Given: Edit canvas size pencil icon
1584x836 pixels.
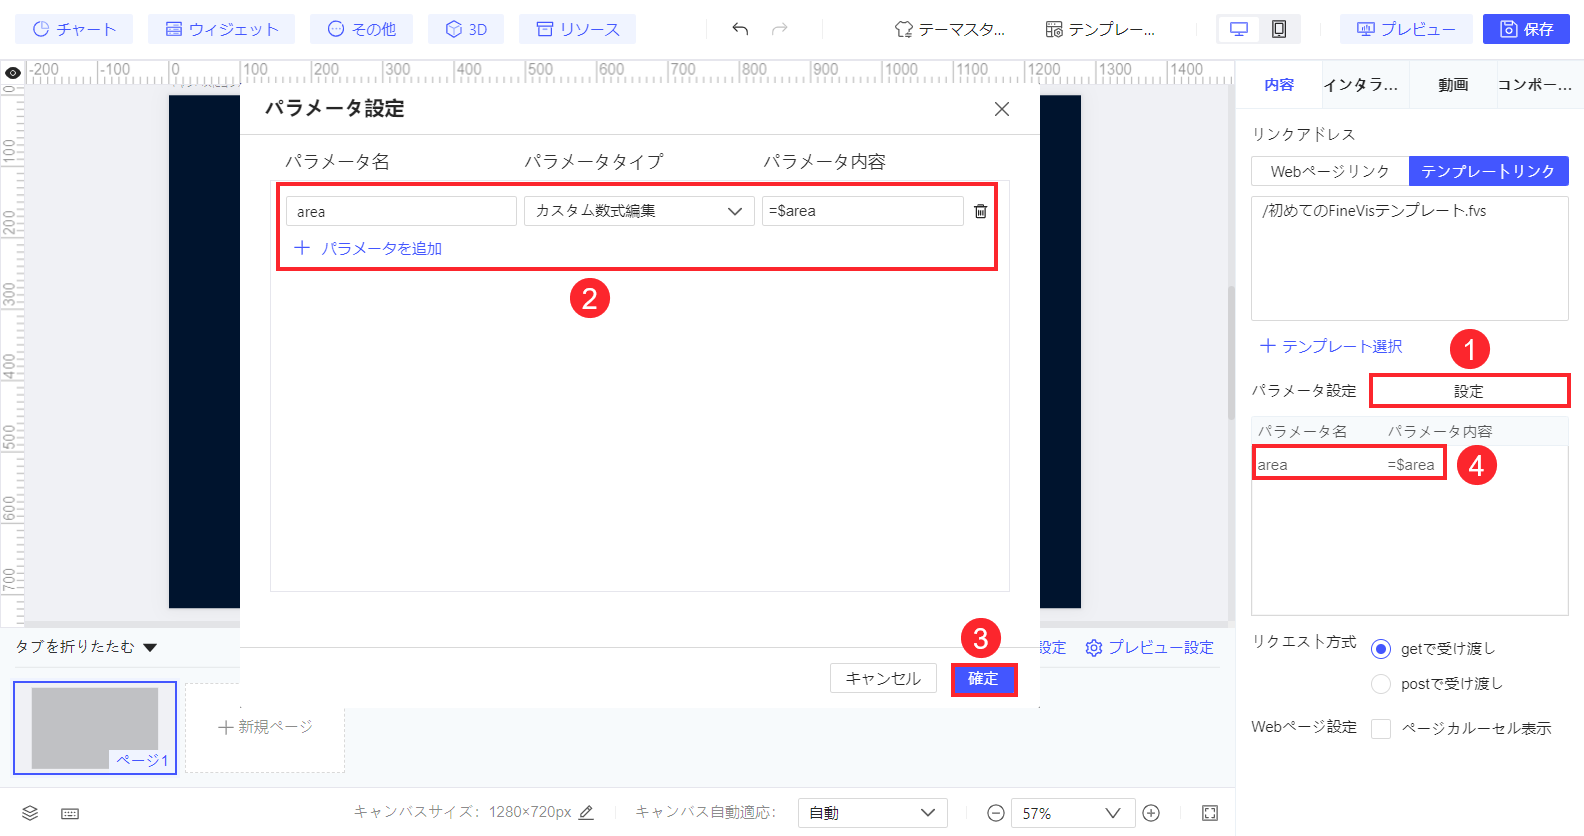Looking at the screenshot, I should [587, 813].
